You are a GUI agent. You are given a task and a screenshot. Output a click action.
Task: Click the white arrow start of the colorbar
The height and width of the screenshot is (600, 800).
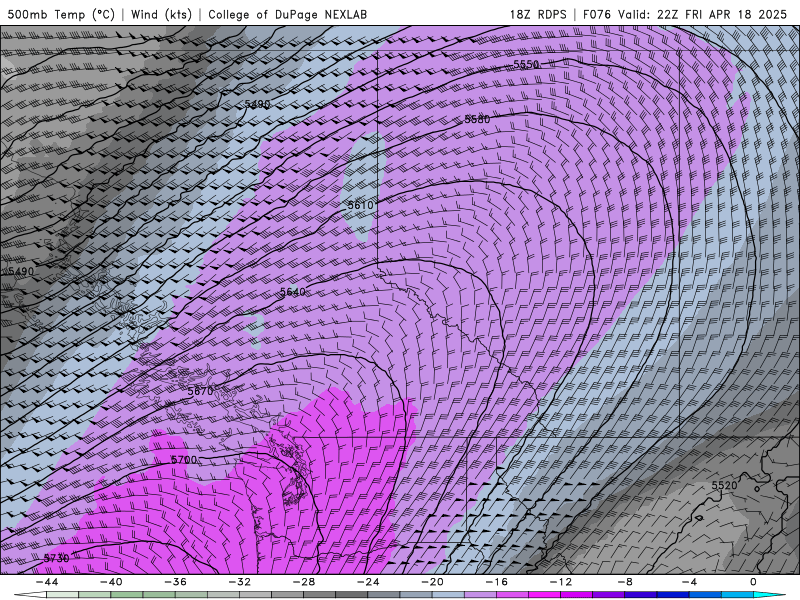pos(29,595)
